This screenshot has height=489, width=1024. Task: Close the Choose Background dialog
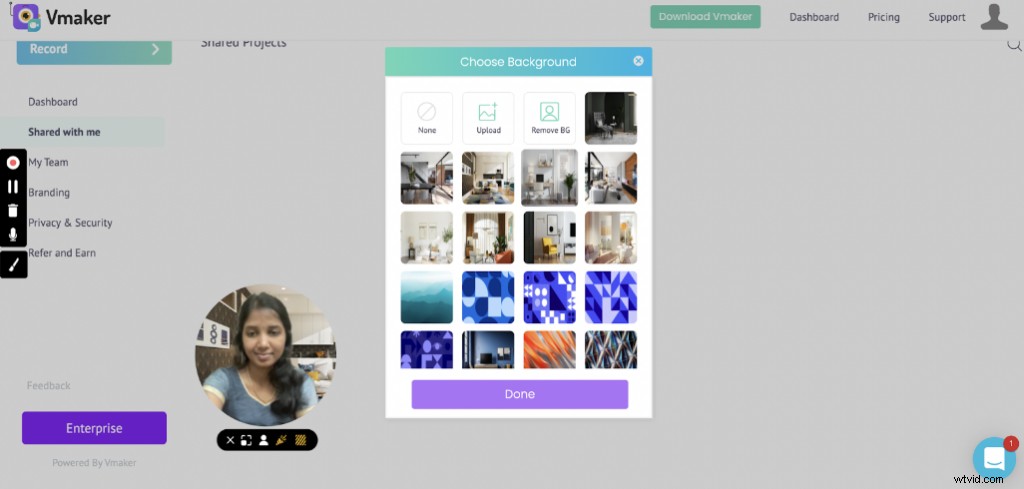tap(638, 61)
